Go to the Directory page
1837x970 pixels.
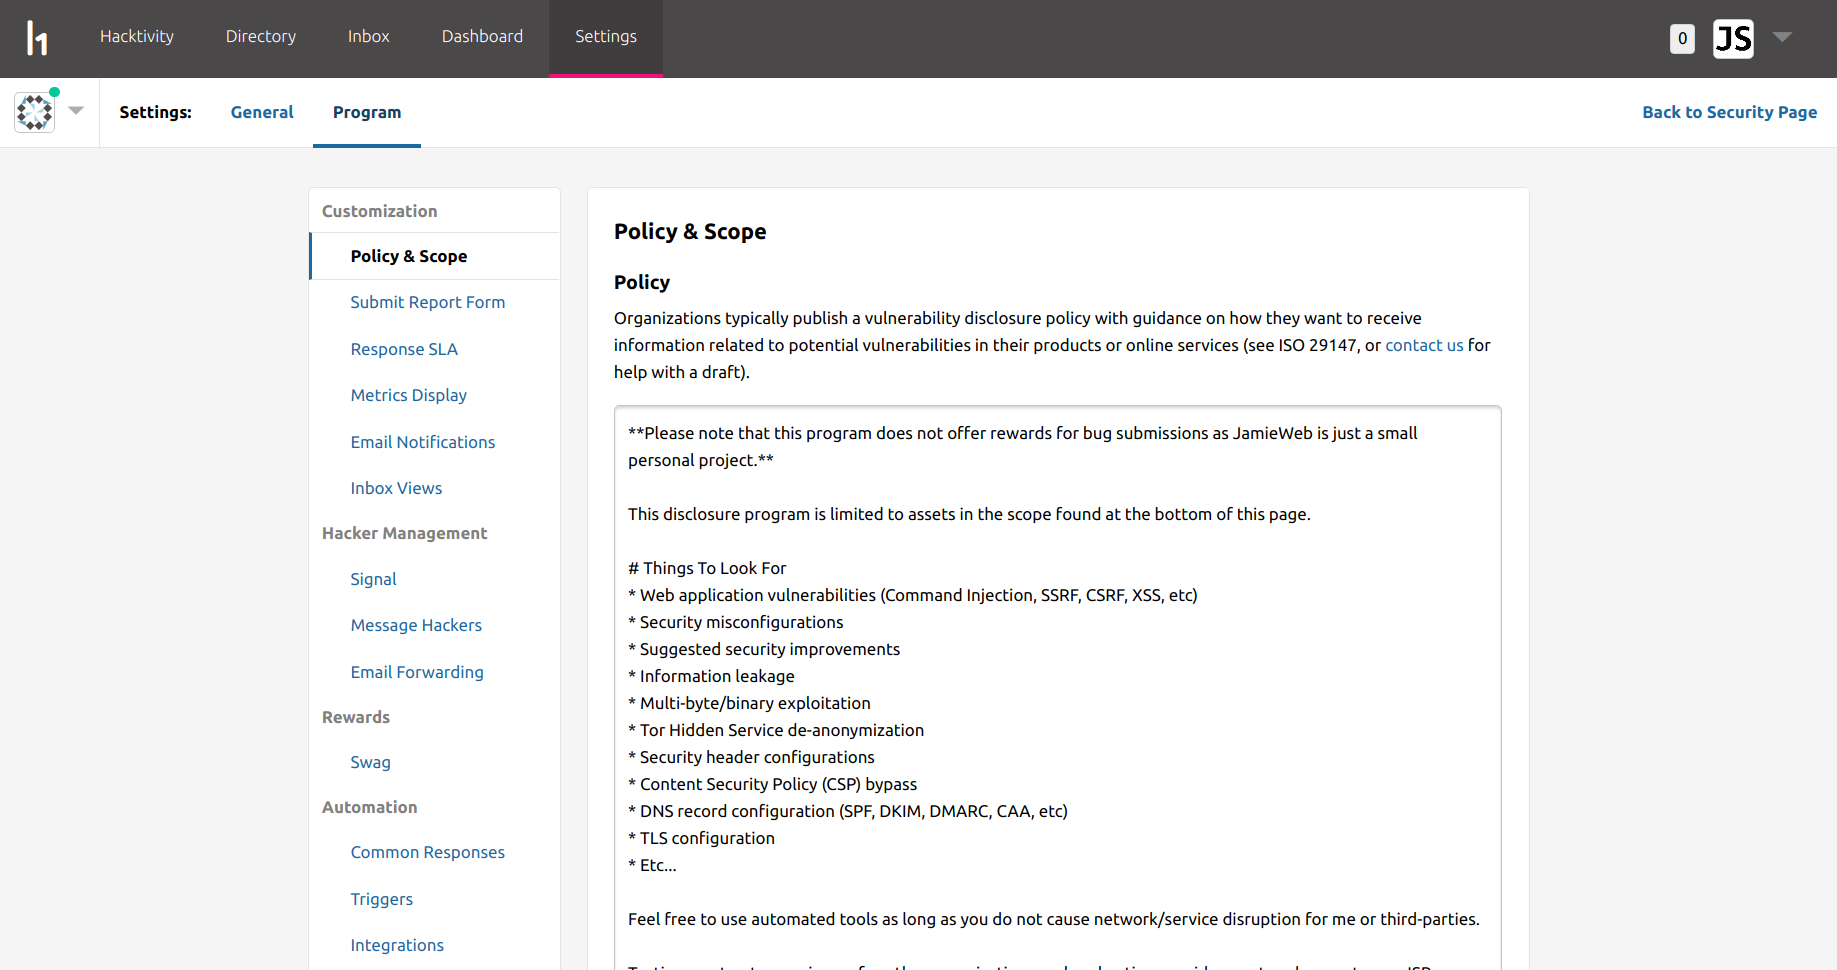(x=261, y=36)
